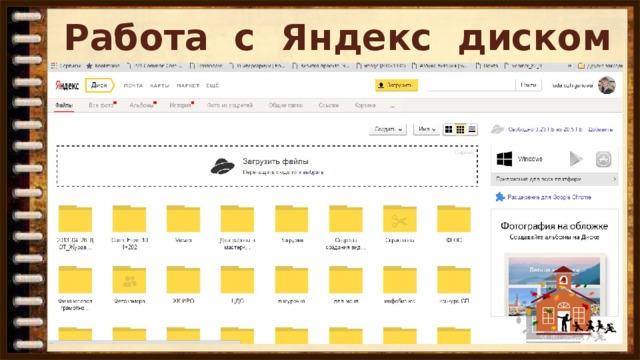Switch to list view
Image resolution: width=640 pixels, height=360 pixels.
coord(472,129)
